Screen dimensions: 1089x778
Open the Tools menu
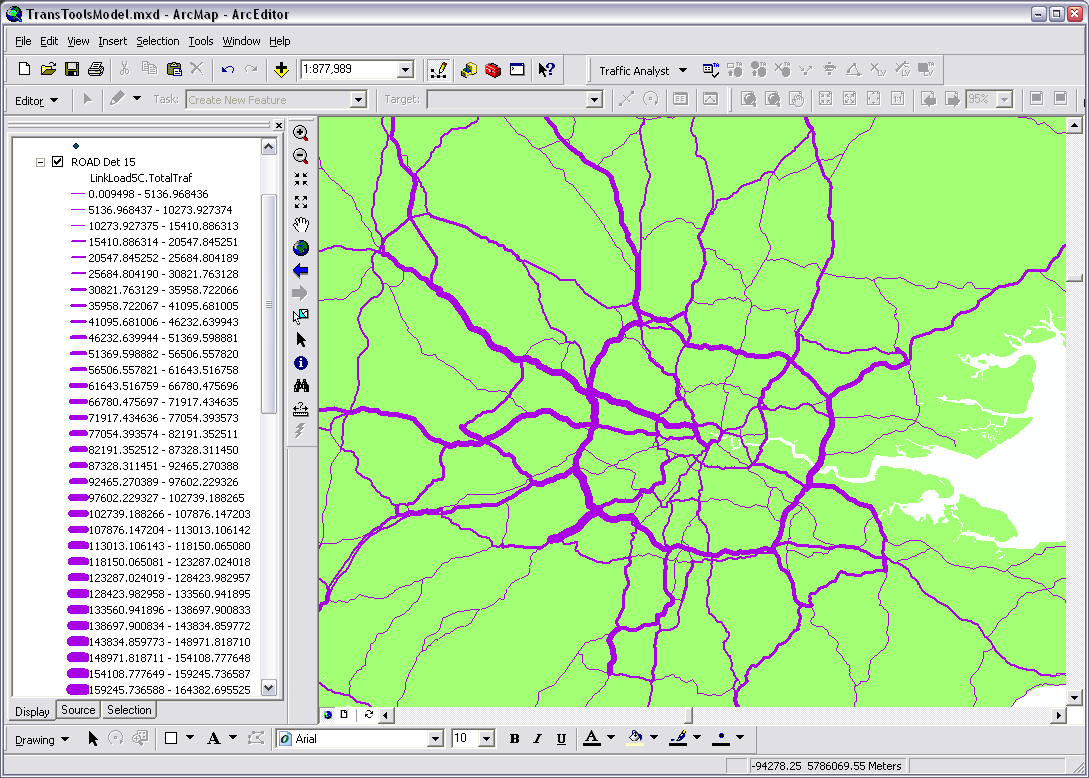201,41
